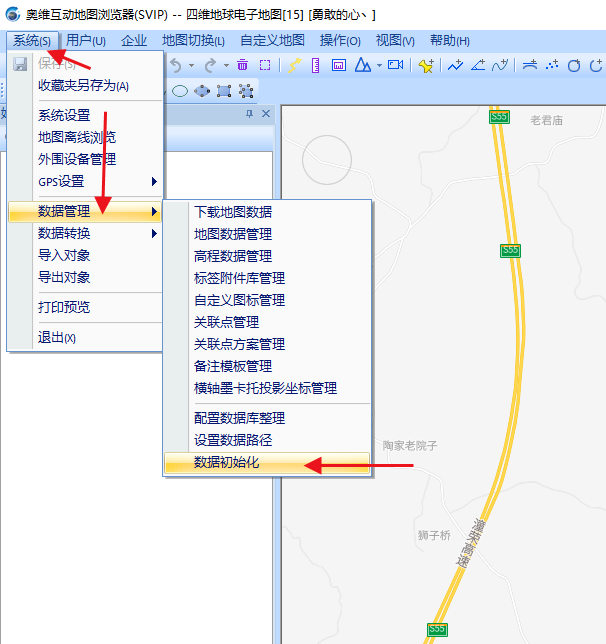606x644 pixels.
Task: Open the 帮助(H) menu
Action: (x=450, y=41)
